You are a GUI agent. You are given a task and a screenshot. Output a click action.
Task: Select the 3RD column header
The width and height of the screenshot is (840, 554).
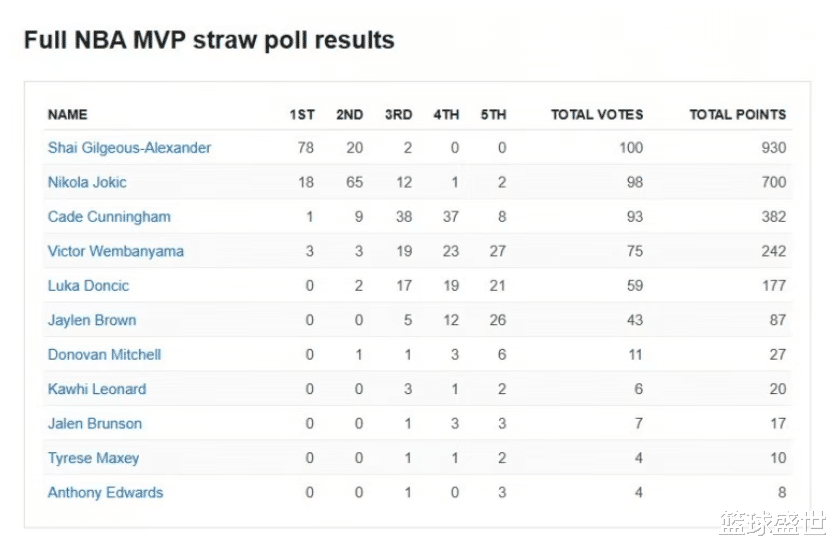tap(398, 115)
